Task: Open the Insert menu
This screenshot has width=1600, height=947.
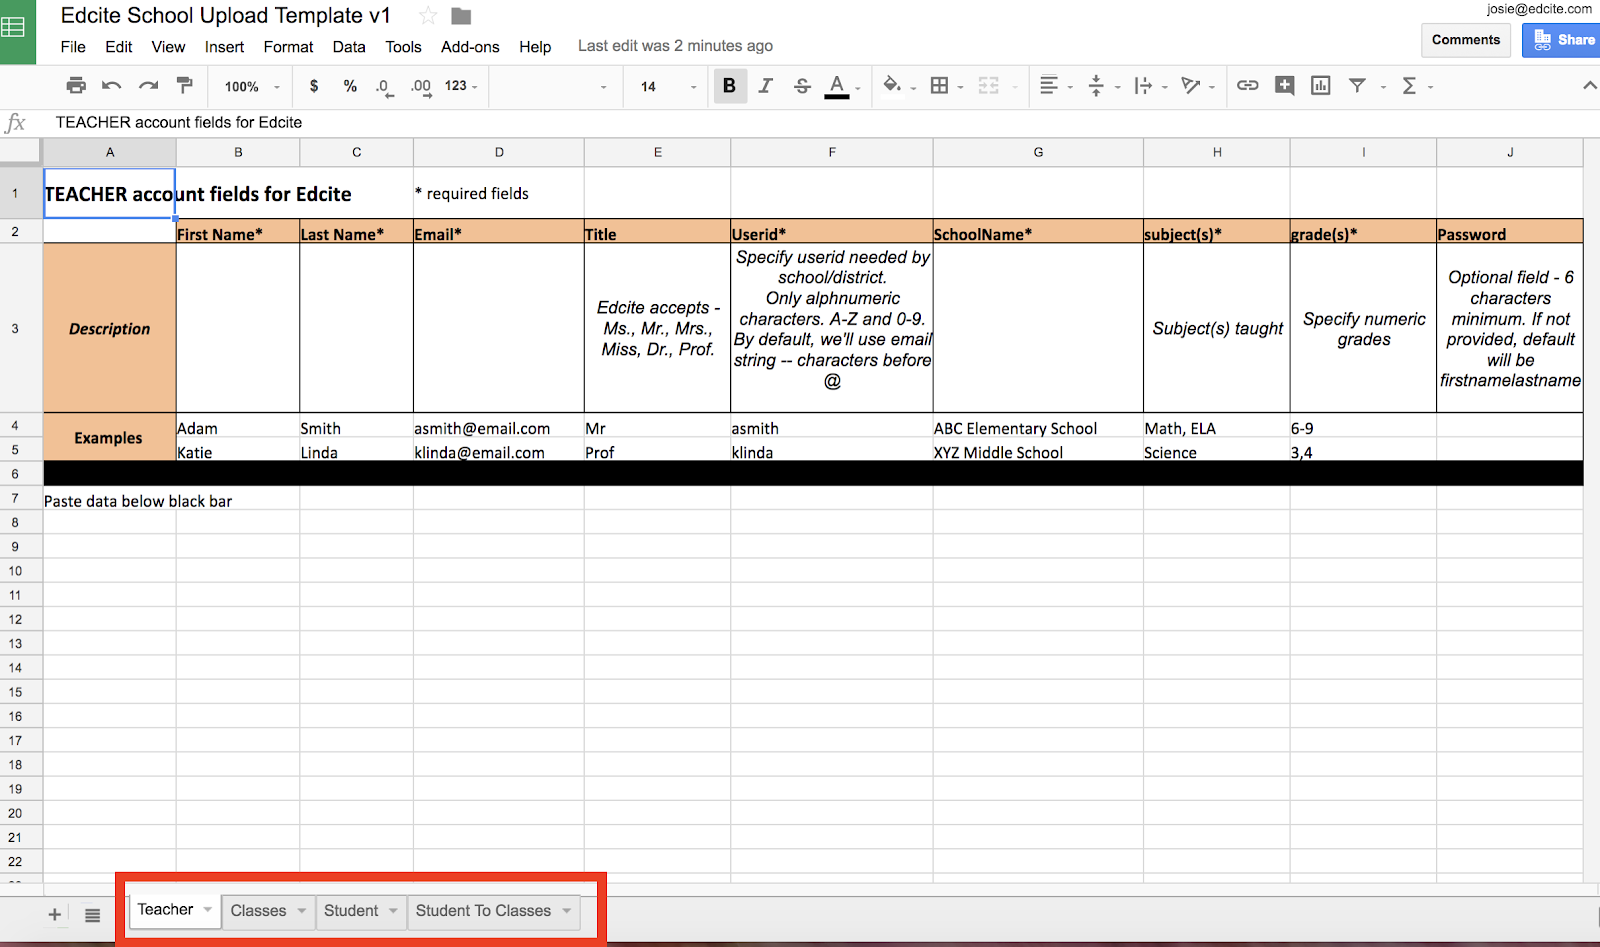Action: [x=224, y=47]
